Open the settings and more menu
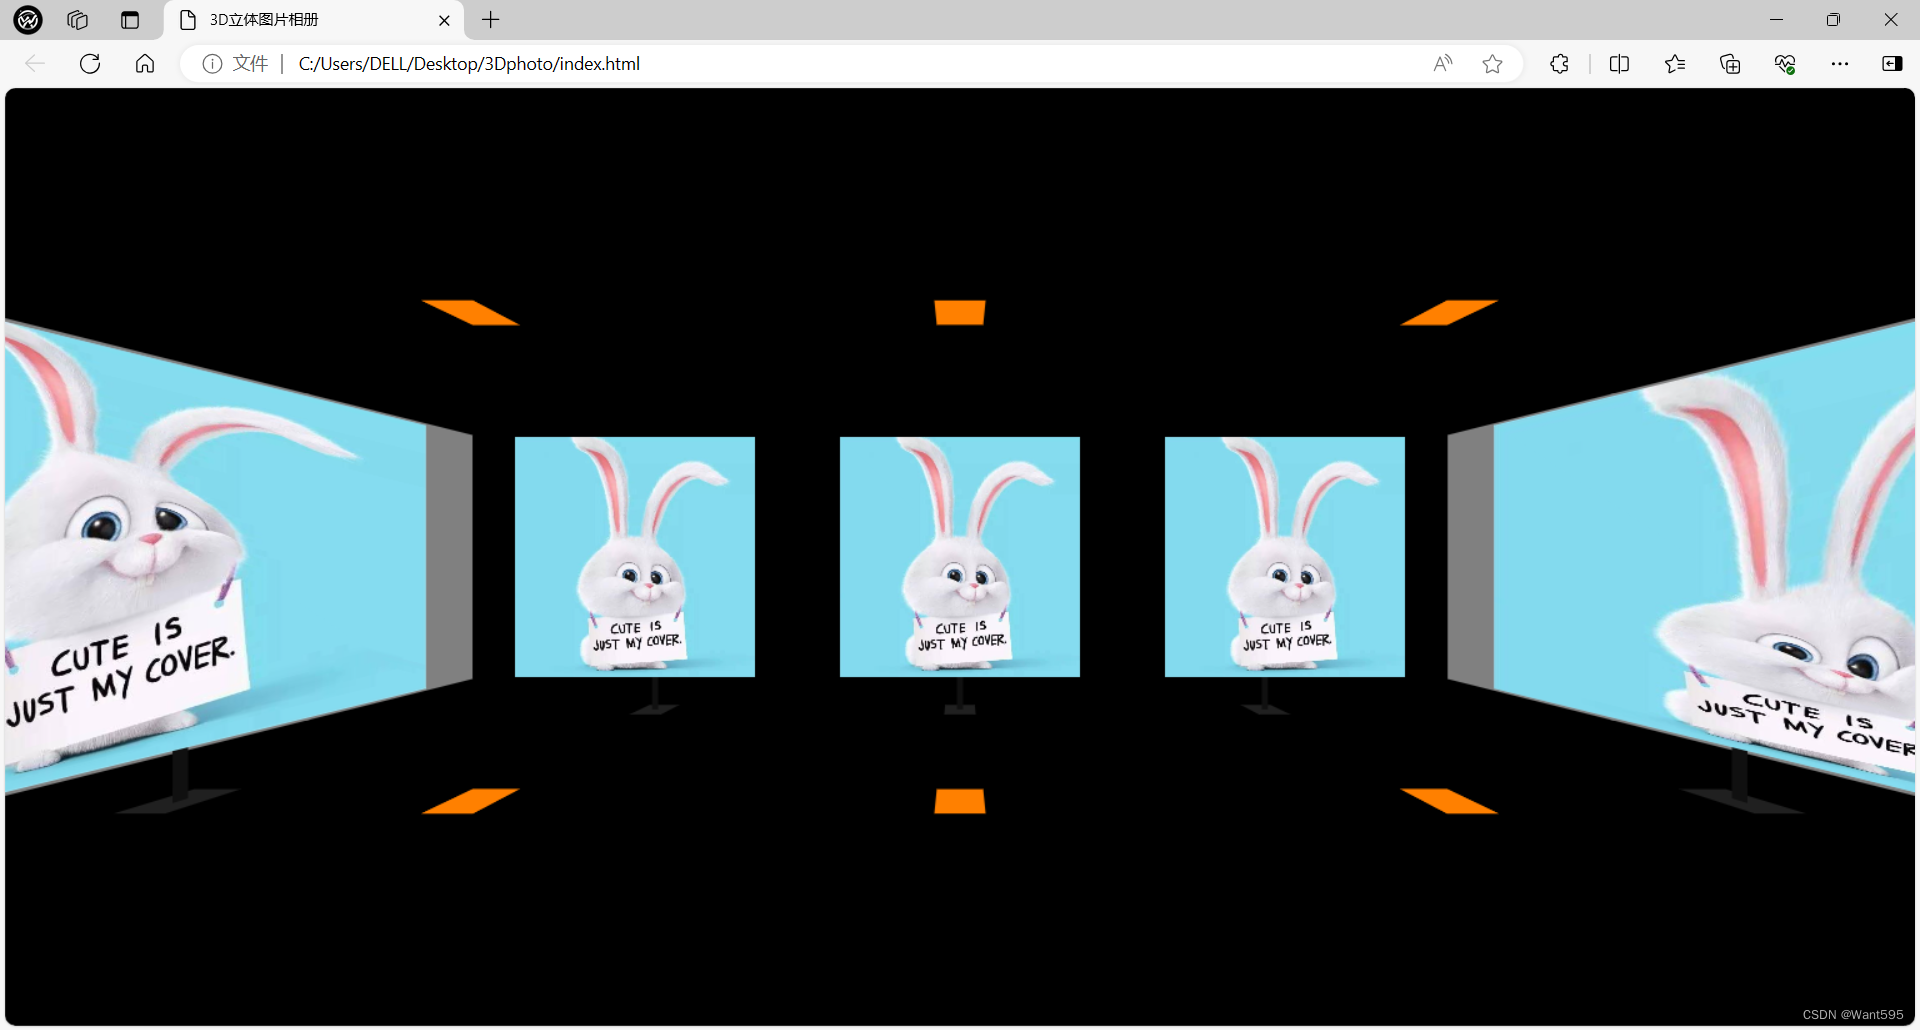1920x1030 pixels. click(x=1840, y=64)
